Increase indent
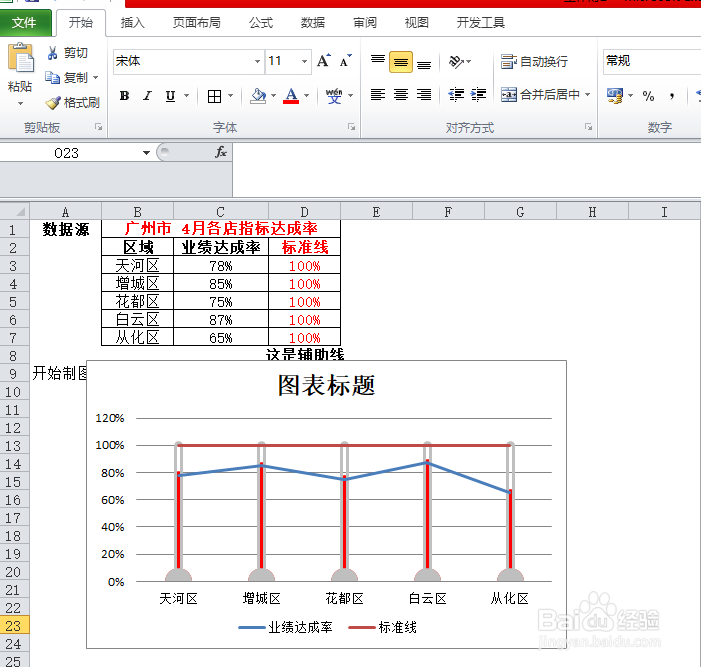The image size is (701, 667). point(478,95)
